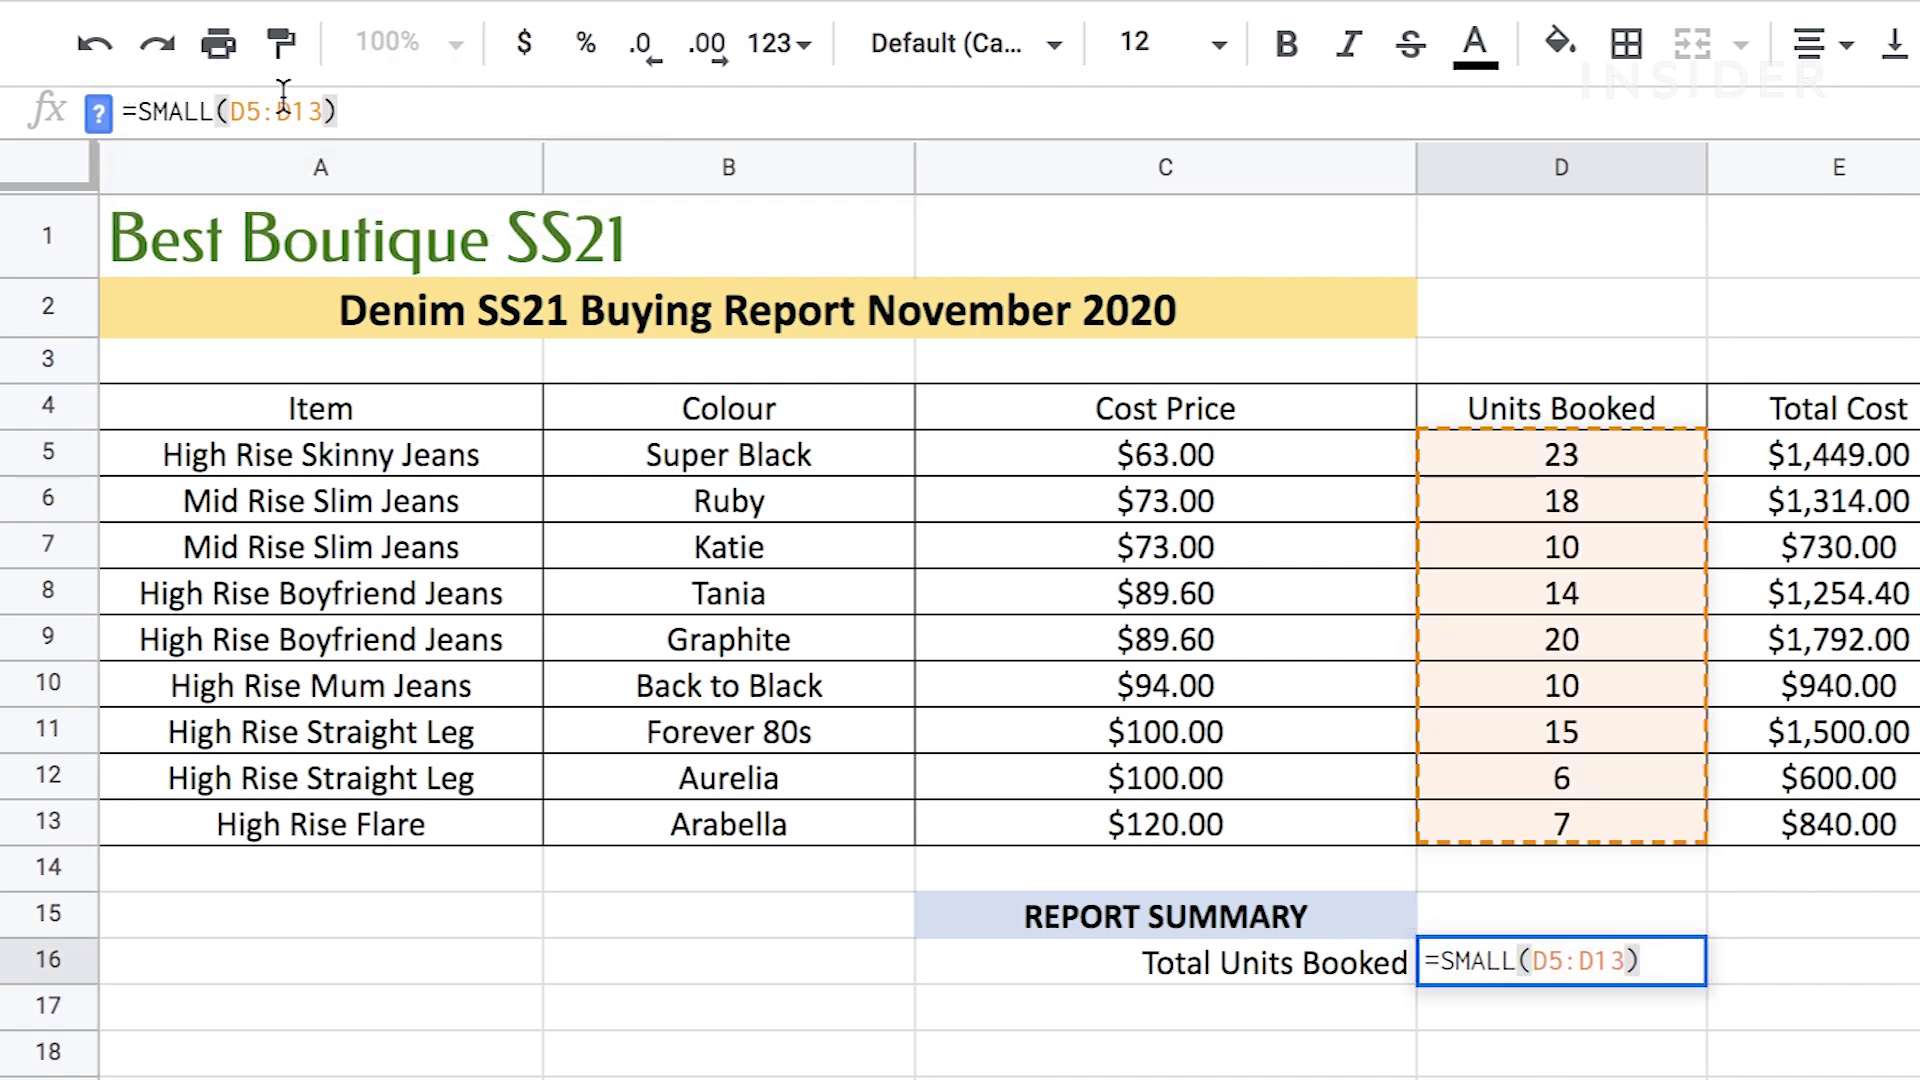
Task: Click the Redo arrow icon
Action: click(x=157, y=44)
